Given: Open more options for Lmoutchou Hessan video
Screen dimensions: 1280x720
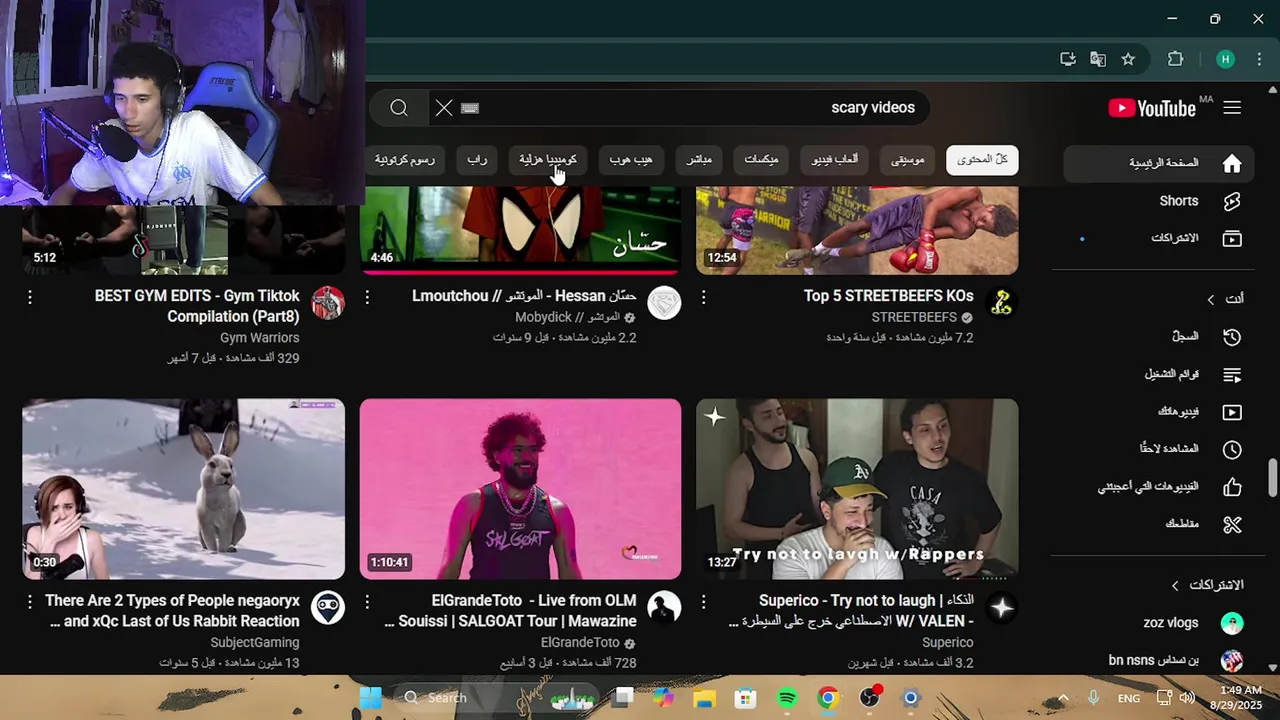Looking at the screenshot, I should (x=367, y=297).
